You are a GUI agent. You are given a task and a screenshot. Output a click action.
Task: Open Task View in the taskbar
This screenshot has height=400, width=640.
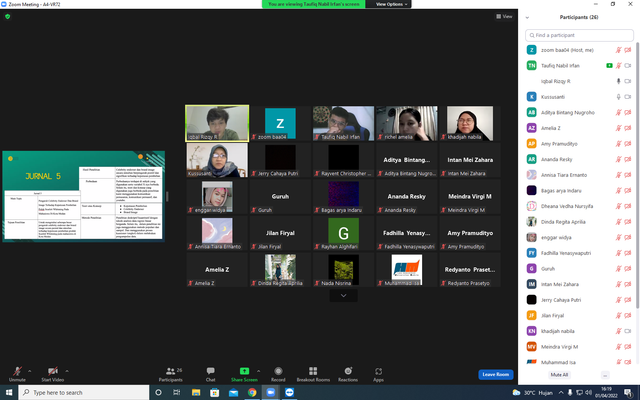pos(177,392)
